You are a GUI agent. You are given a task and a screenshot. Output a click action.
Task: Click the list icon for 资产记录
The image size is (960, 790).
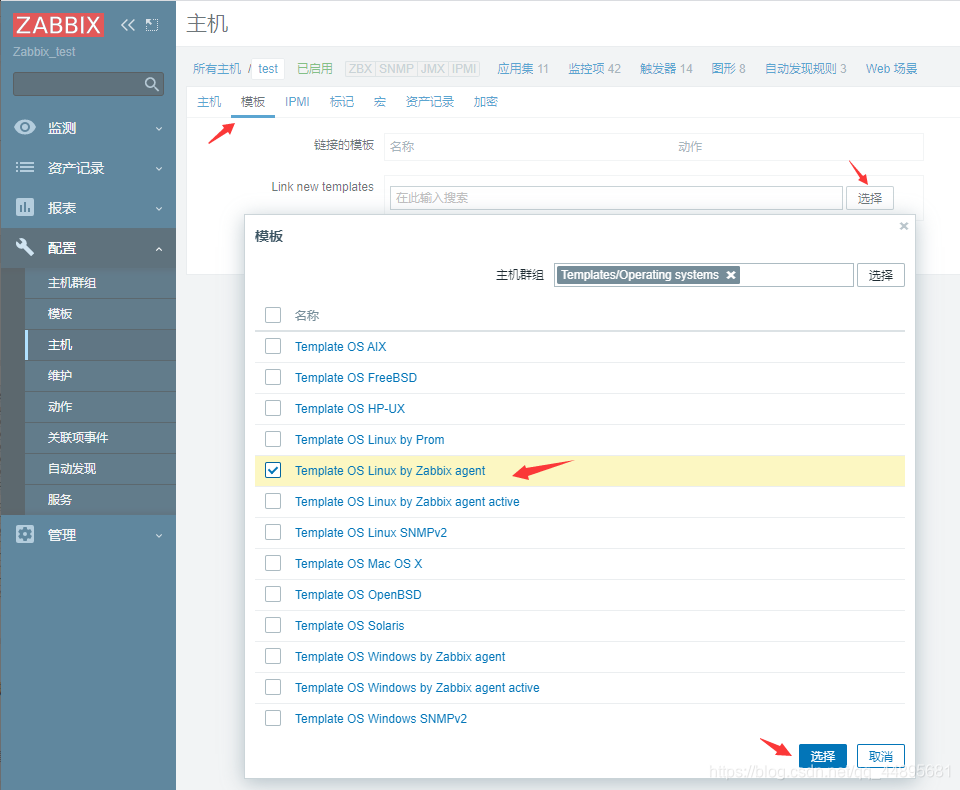[24, 167]
